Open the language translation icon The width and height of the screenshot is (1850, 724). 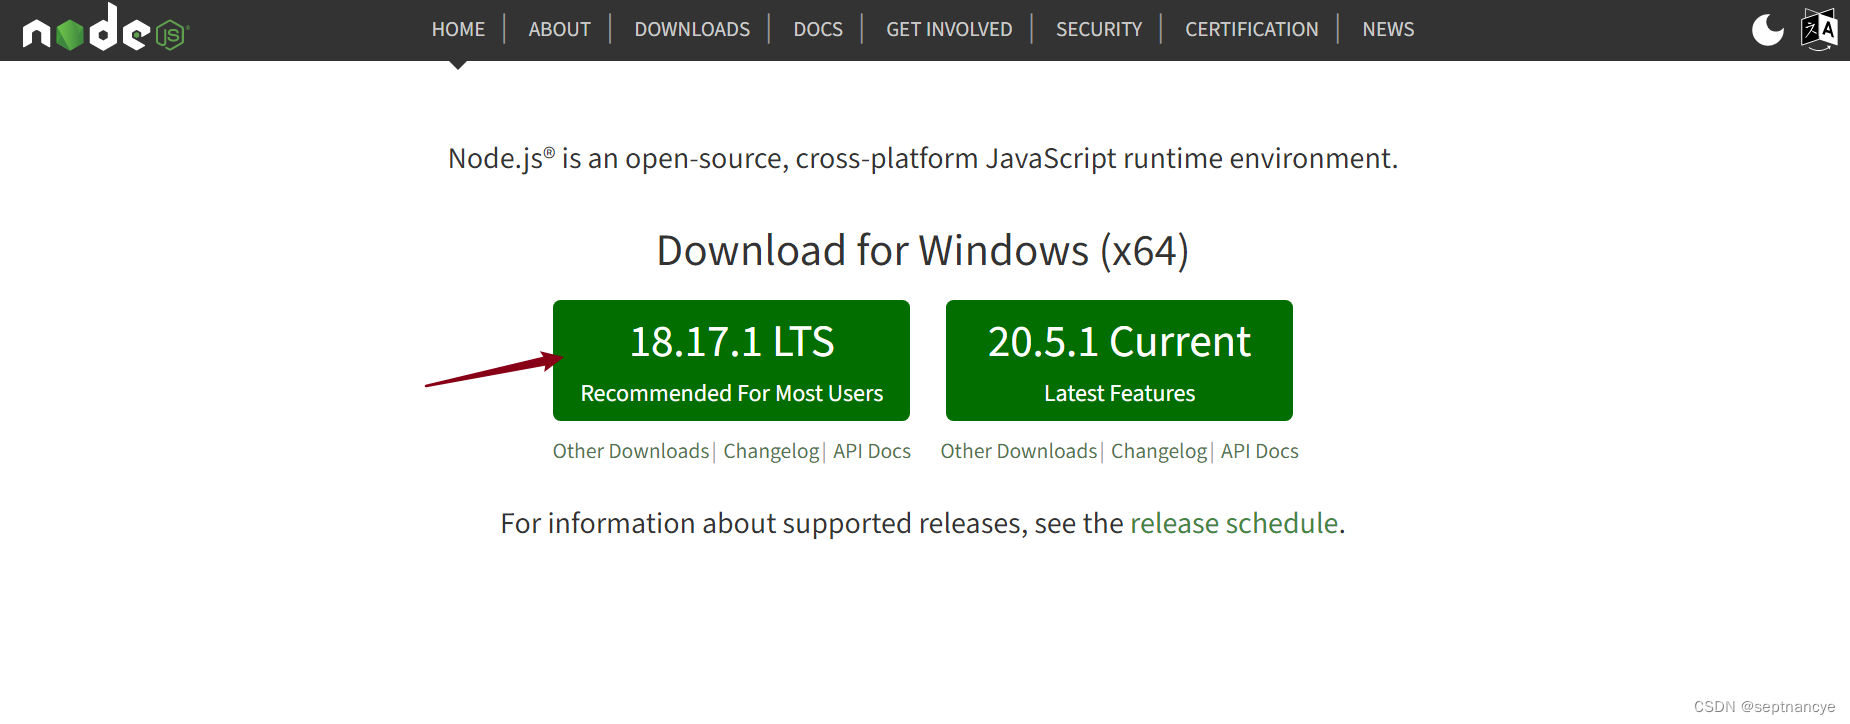pos(1819,29)
